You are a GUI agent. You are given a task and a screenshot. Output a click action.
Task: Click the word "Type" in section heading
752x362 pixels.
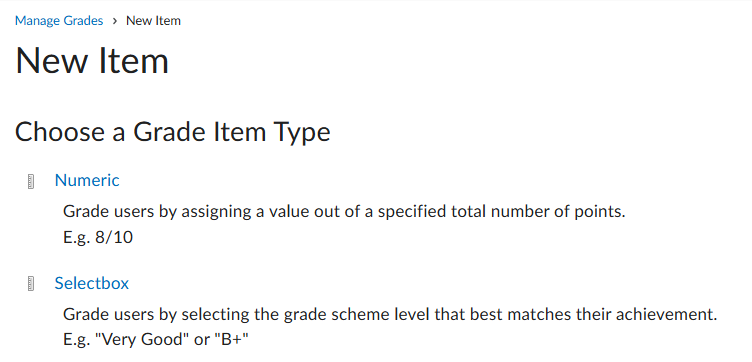pos(302,133)
